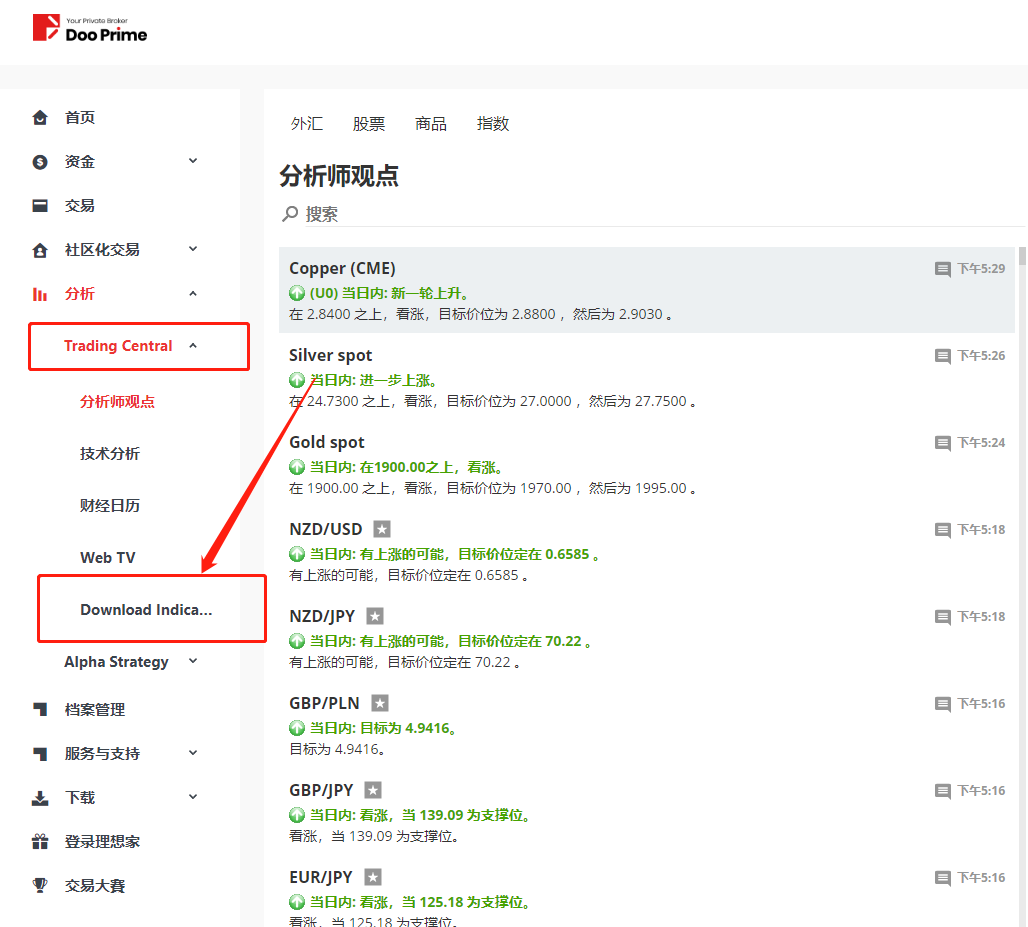Toggle the favorite star on GBP/PLN
Image resolution: width=1028 pixels, height=927 pixels.
tap(379, 703)
